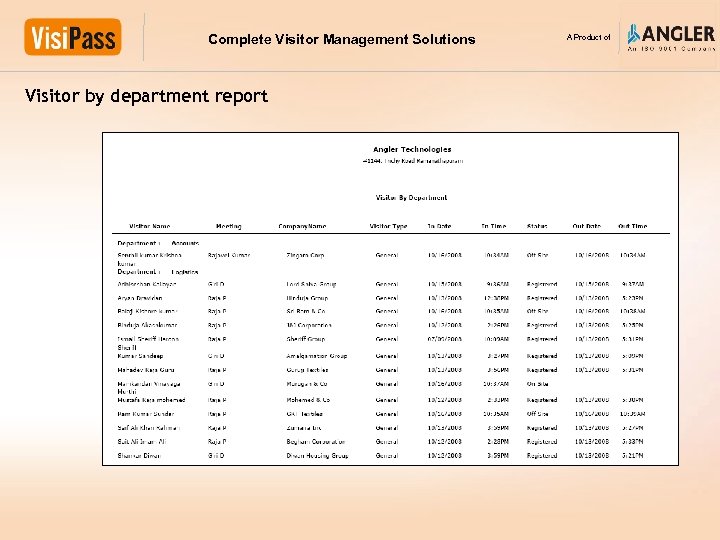This screenshot has height=540, width=720.
Task: Click the embedded visitor report image
Action: click(390, 299)
